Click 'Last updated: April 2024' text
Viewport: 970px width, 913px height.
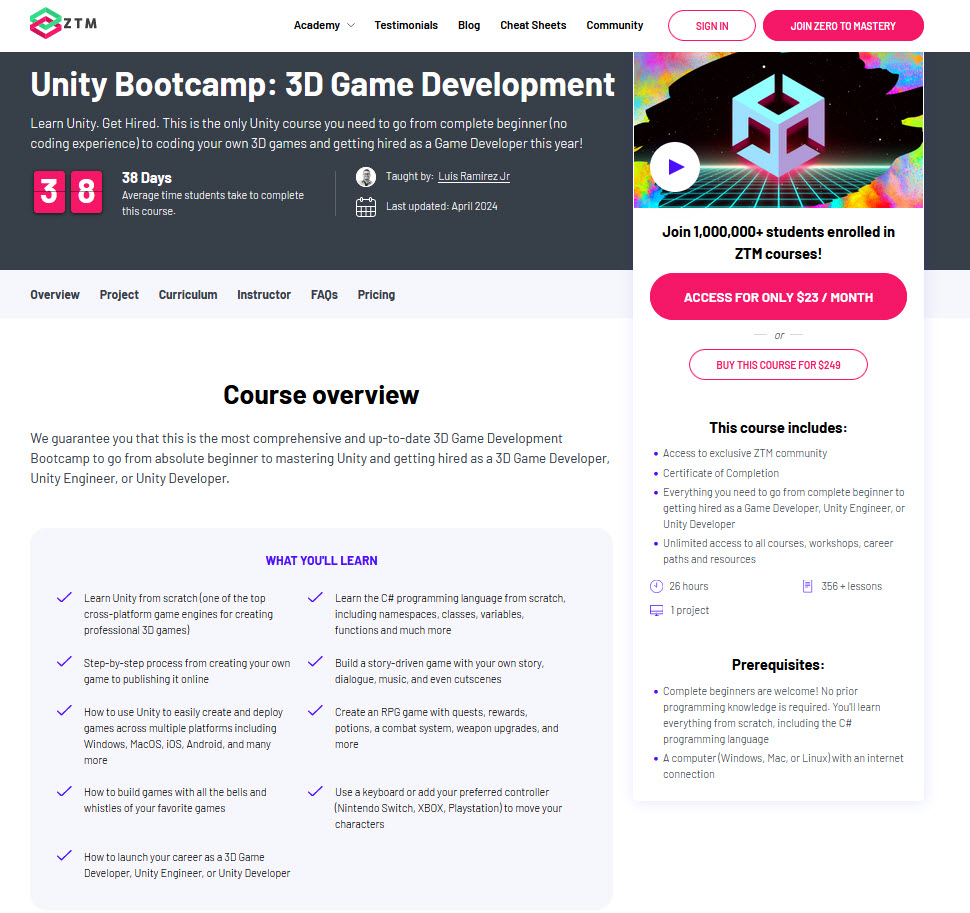coord(442,207)
